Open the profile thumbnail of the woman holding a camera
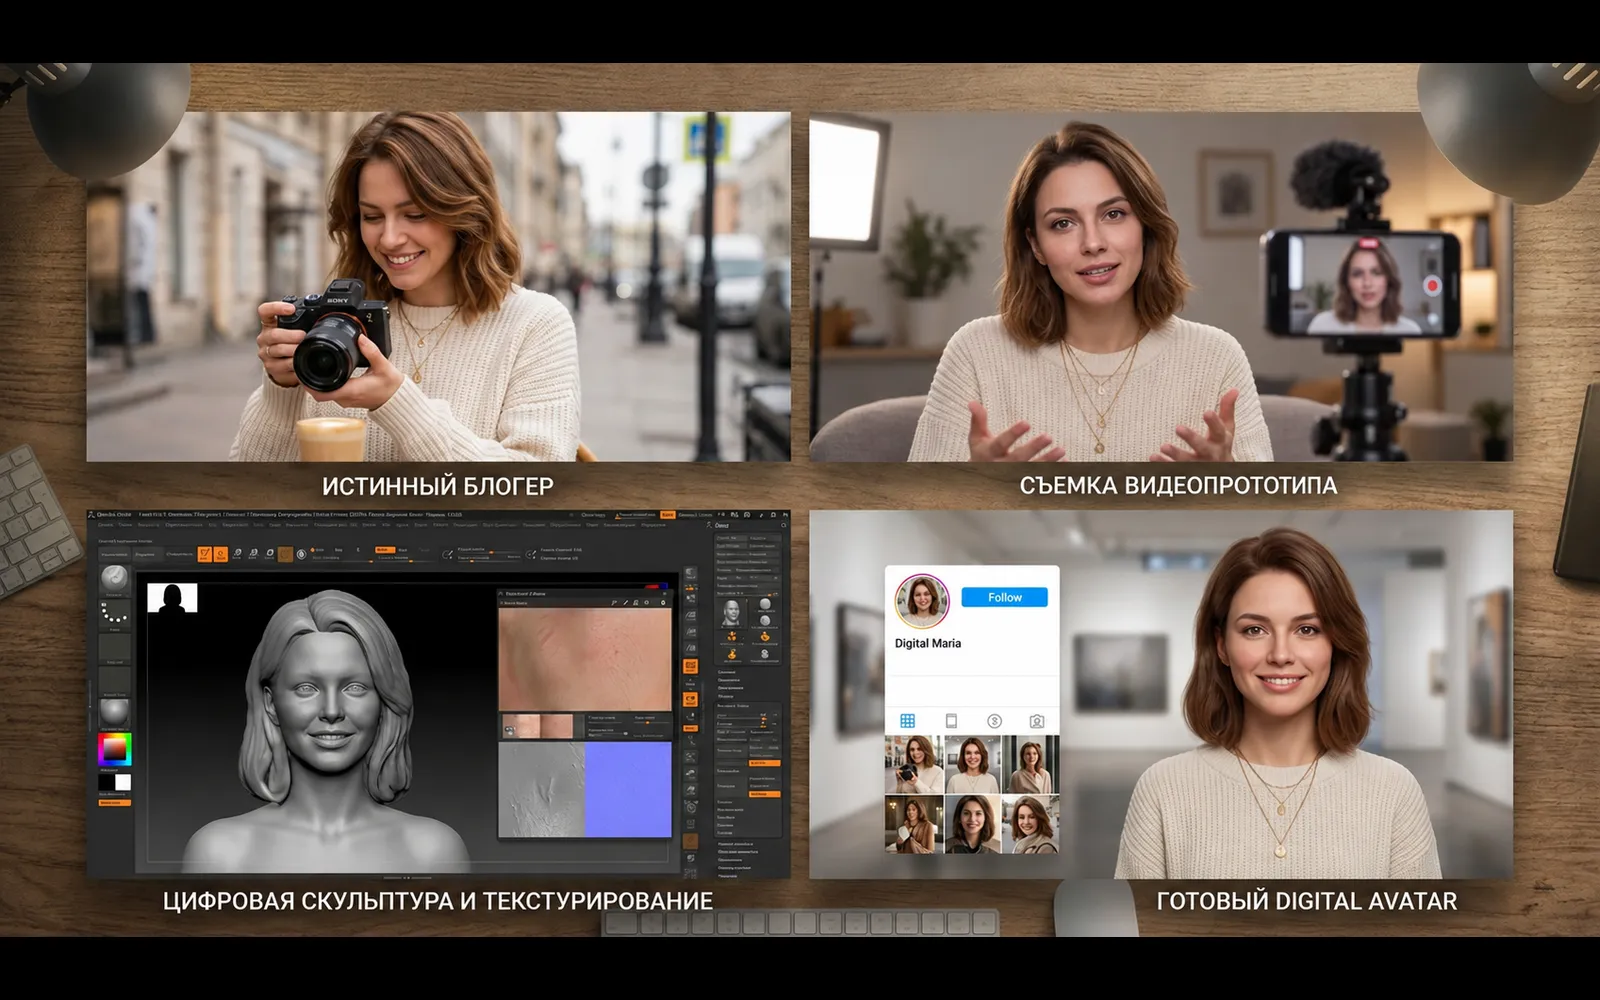1600x1000 pixels. coord(913,764)
